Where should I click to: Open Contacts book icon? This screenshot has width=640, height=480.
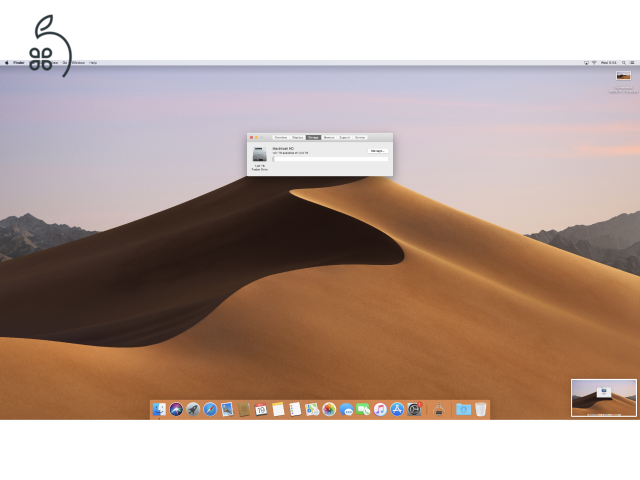coord(244,409)
